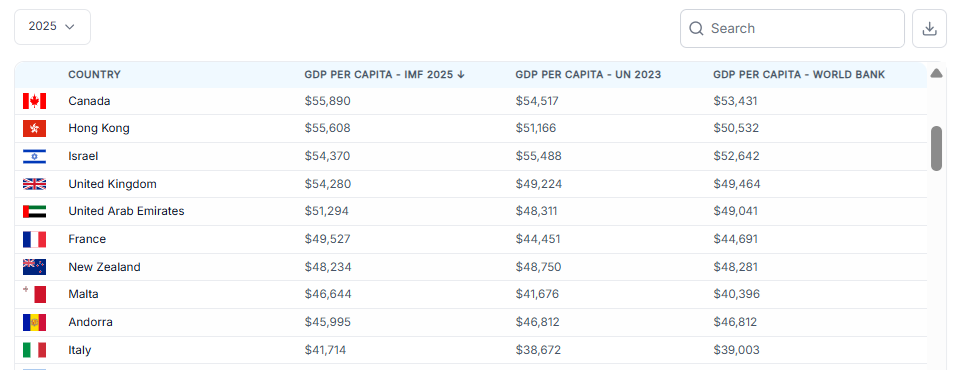Sort by the Country column header

pyautogui.click(x=94, y=74)
